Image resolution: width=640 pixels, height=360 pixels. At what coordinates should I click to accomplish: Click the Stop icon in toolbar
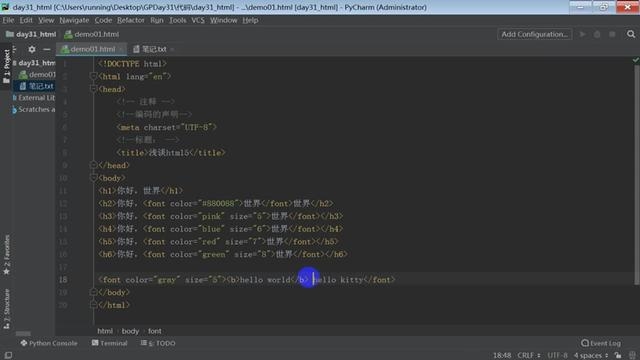[x=612, y=34]
